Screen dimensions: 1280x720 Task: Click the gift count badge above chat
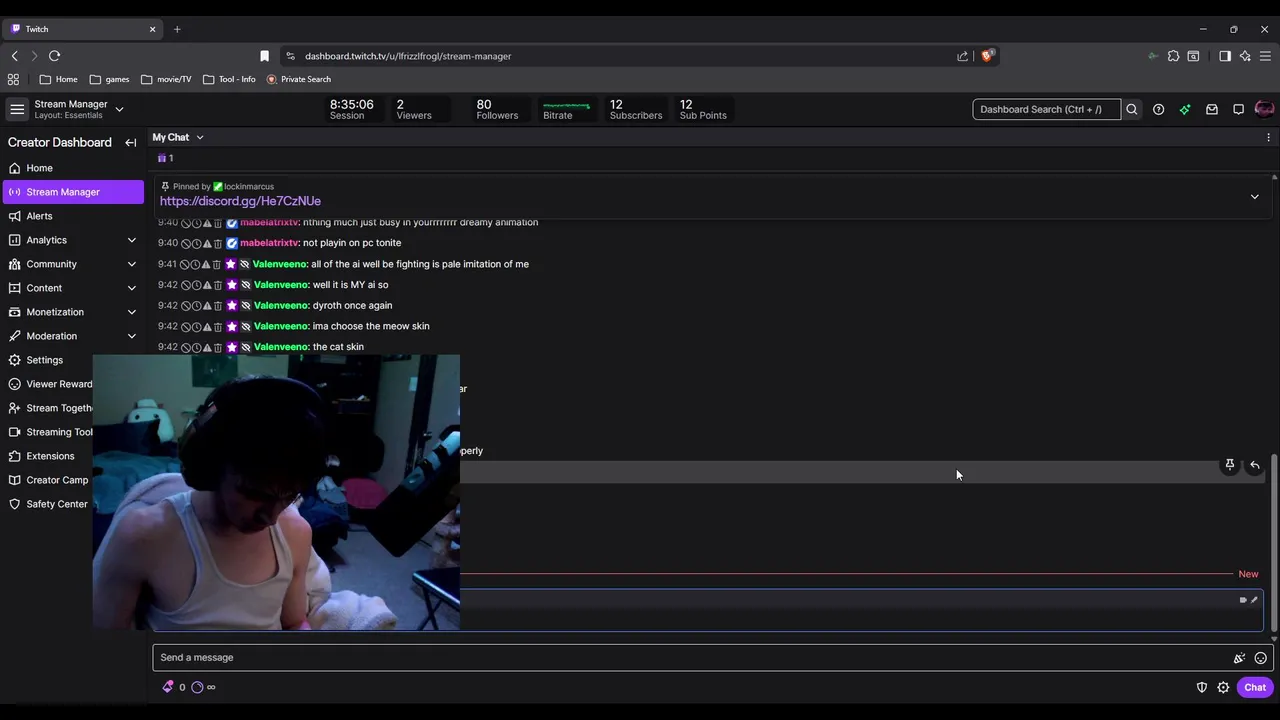click(165, 158)
